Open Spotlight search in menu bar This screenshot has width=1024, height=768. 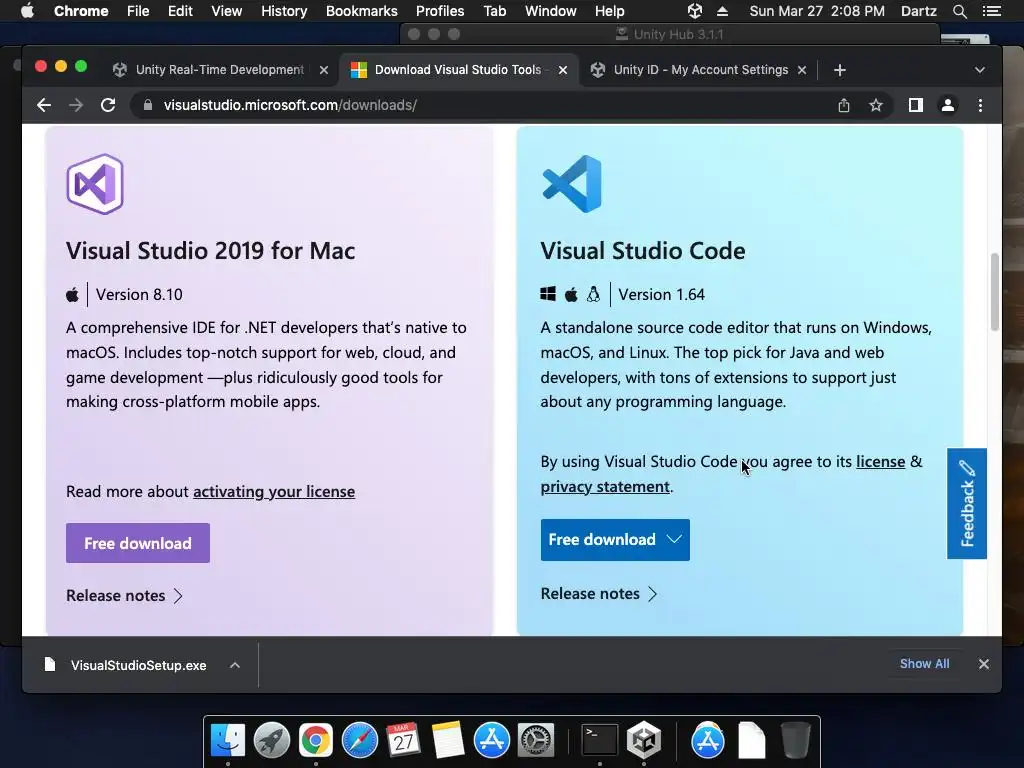tap(959, 11)
